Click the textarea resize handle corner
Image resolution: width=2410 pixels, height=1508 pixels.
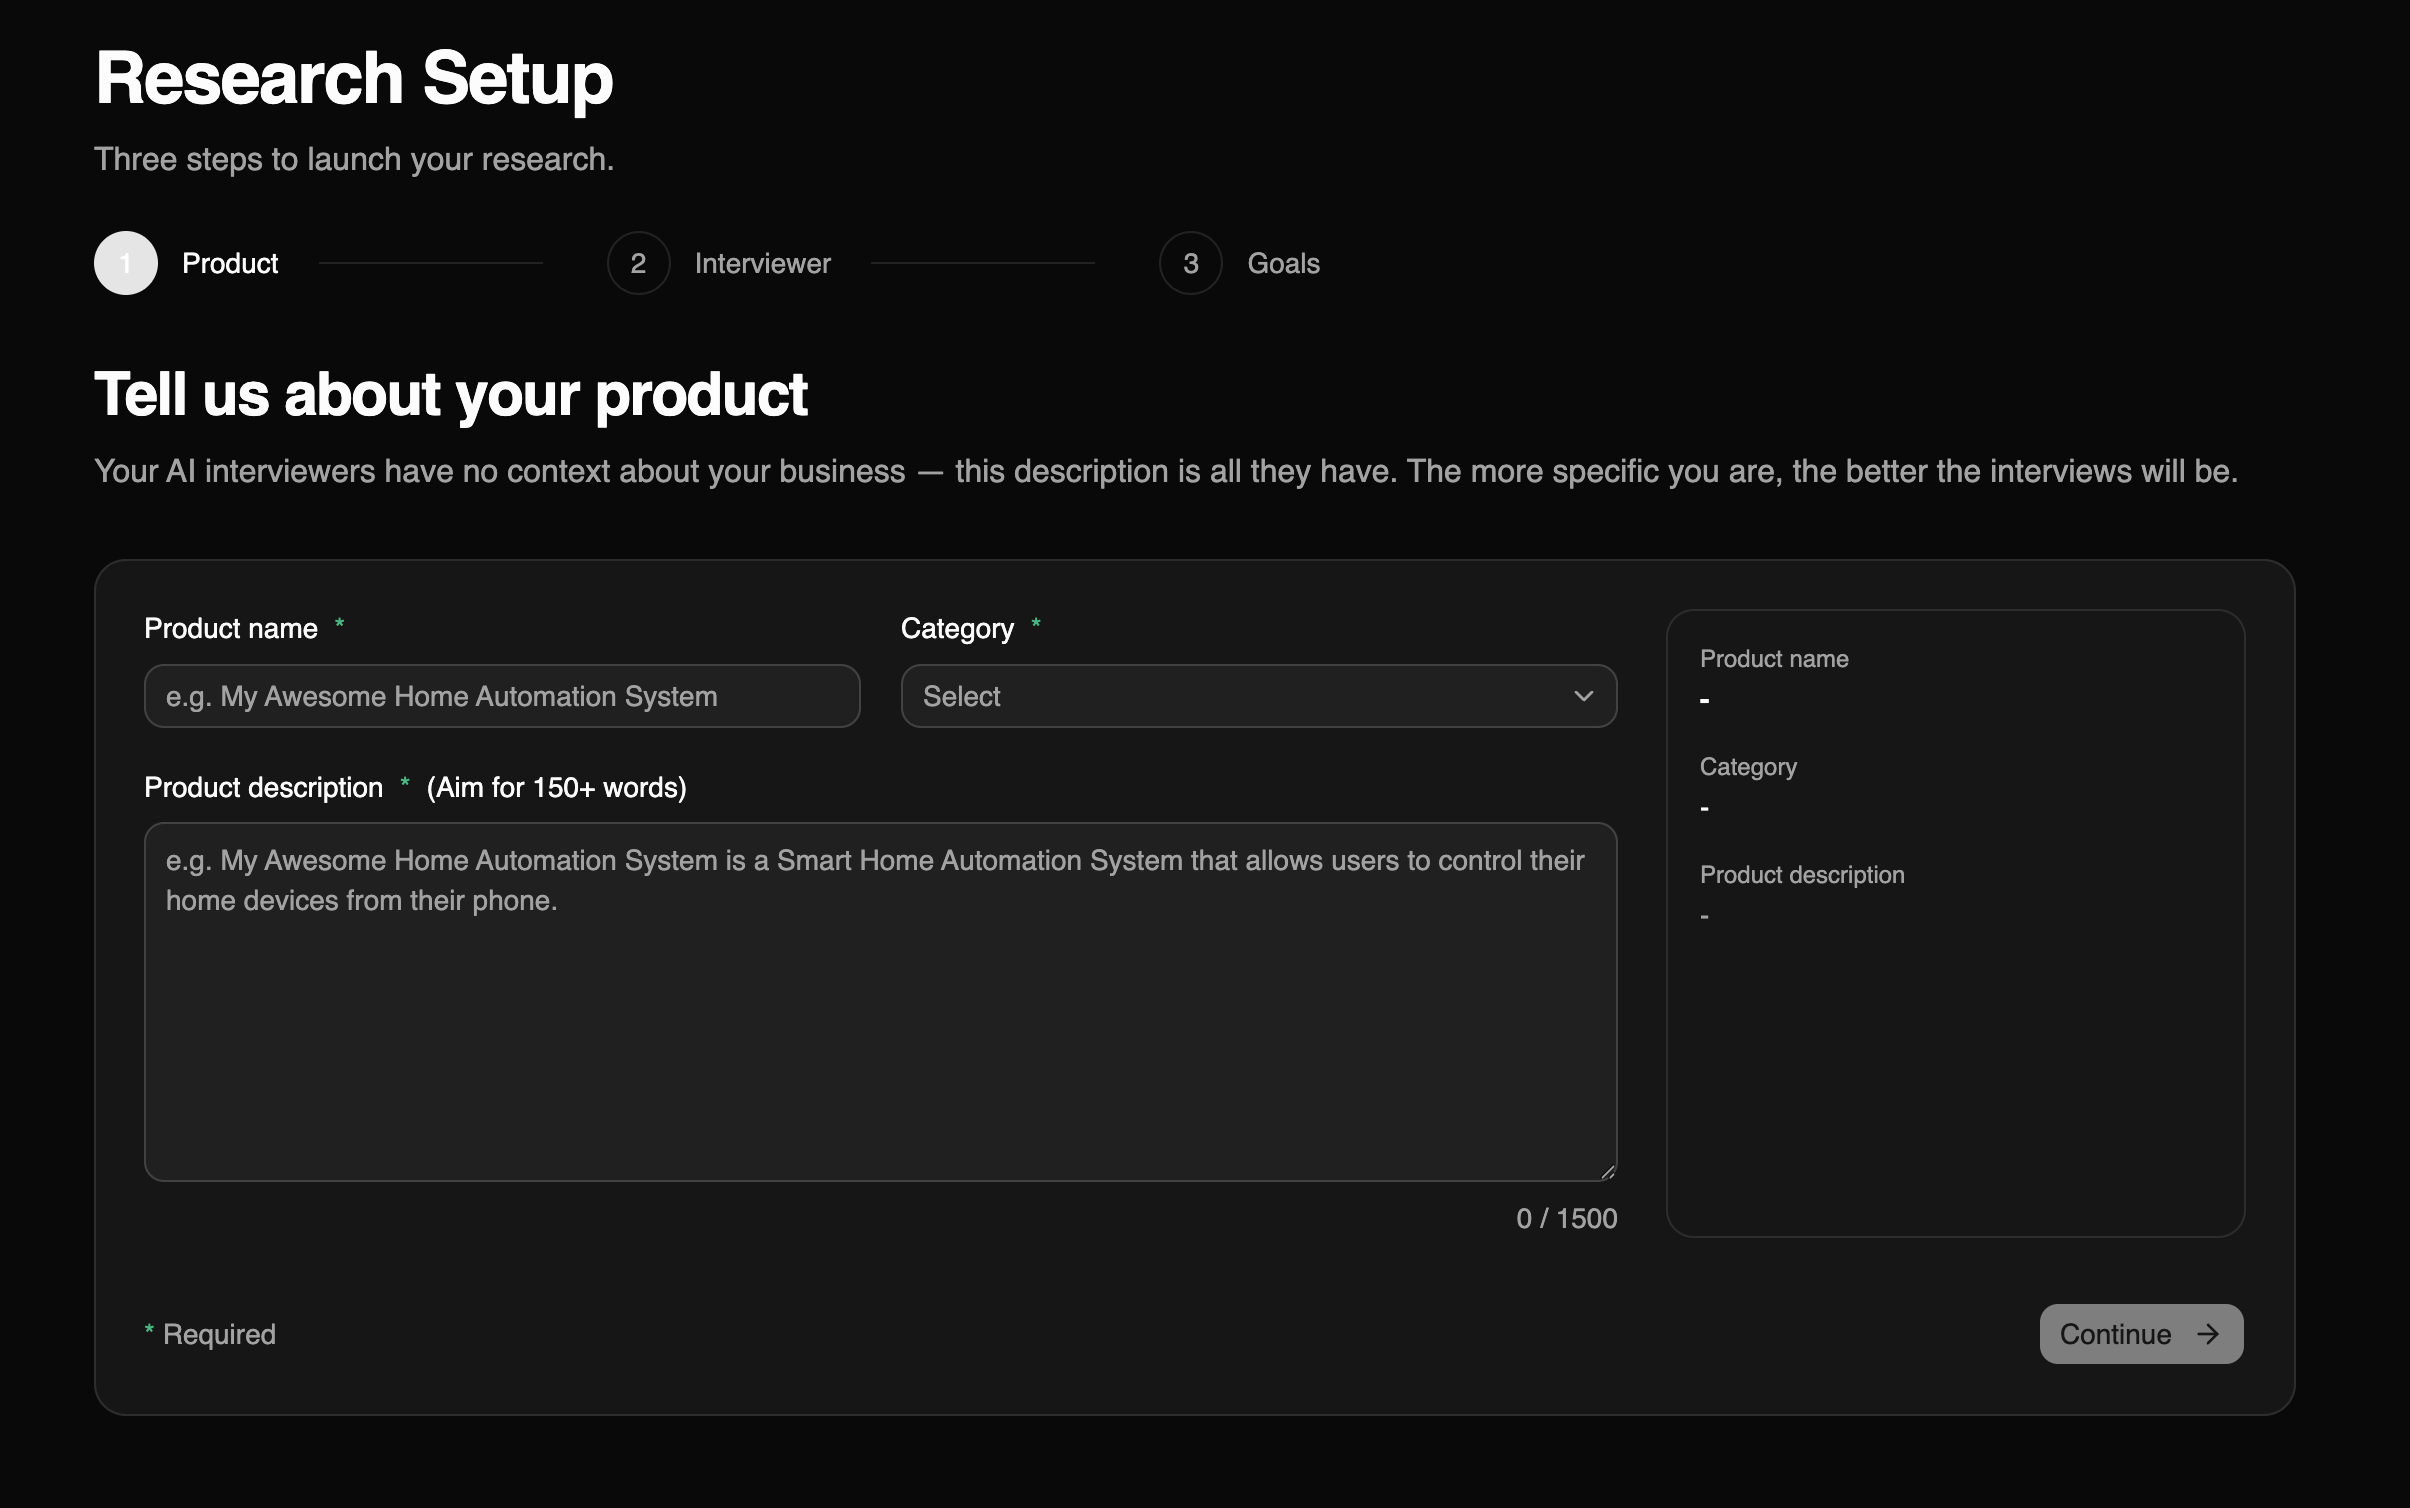(x=1607, y=1172)
